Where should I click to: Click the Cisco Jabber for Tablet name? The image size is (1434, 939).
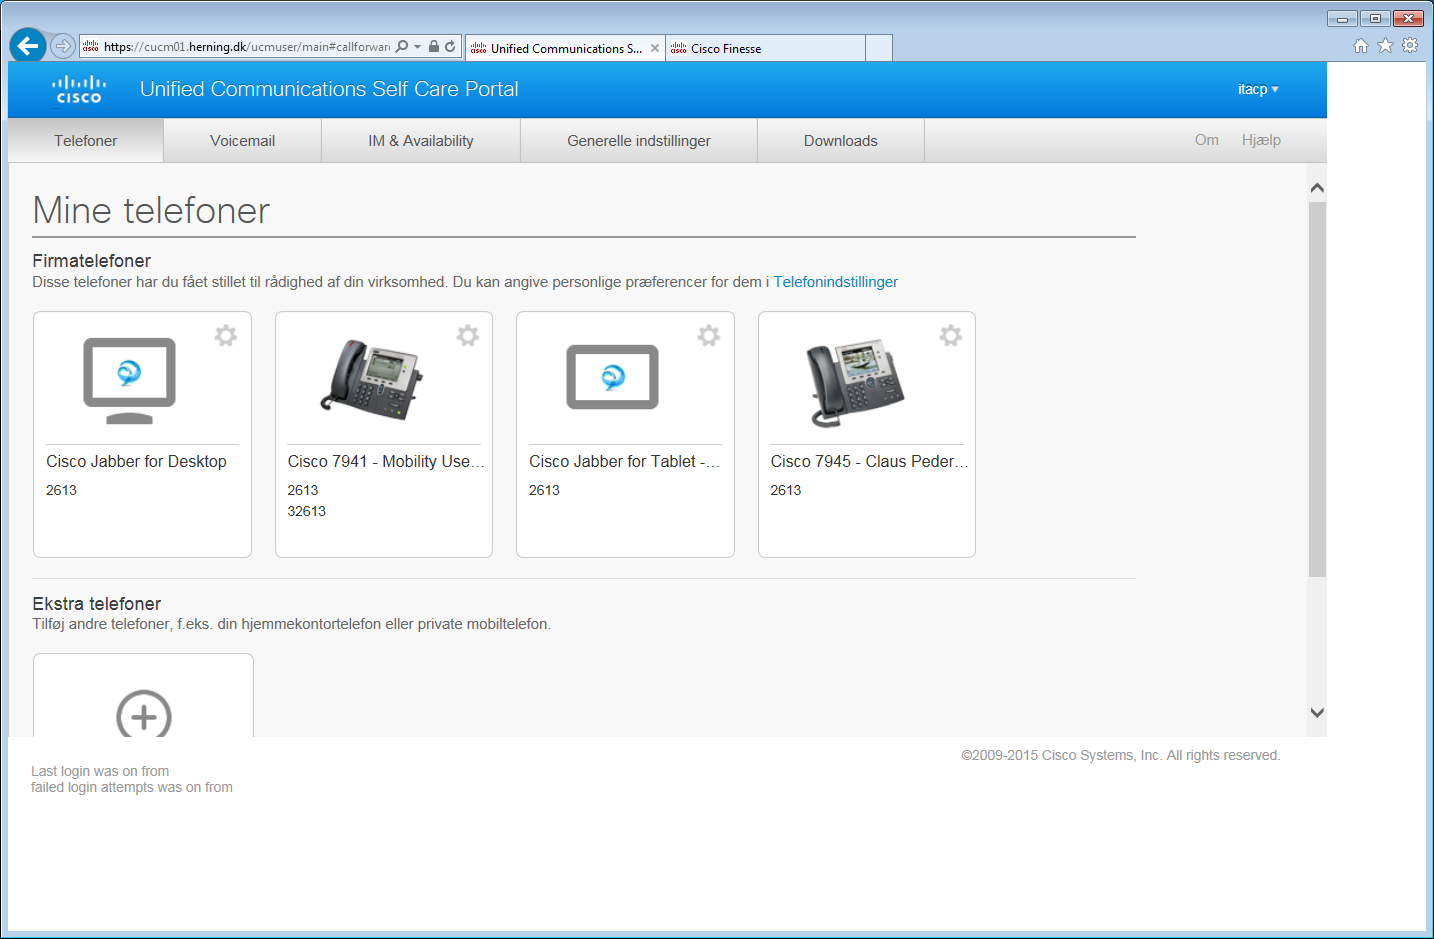coord(624,461)
